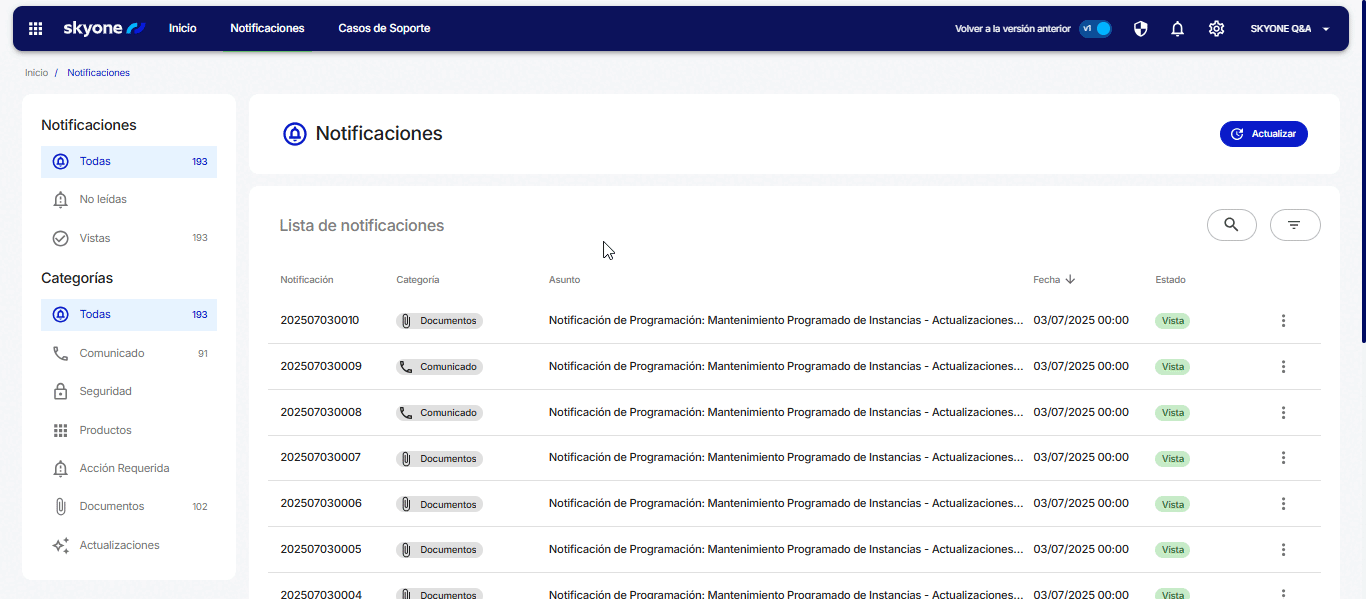This screenshot has height=599, width=1366.
Task: Click the Inicio breadcrumb link
Action: click(36, 73)
